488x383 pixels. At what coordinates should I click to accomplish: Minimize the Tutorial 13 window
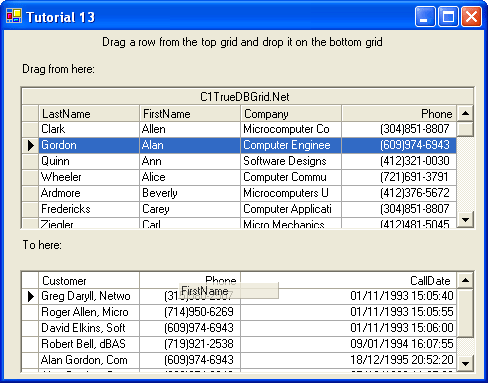pos(425,16)
